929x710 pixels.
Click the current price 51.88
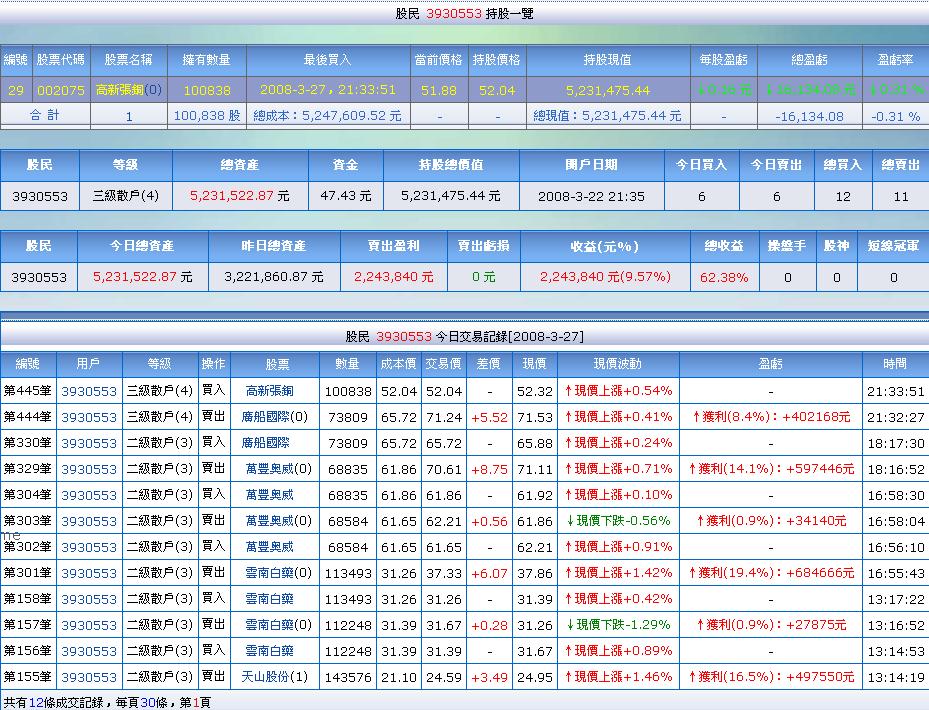438,90
